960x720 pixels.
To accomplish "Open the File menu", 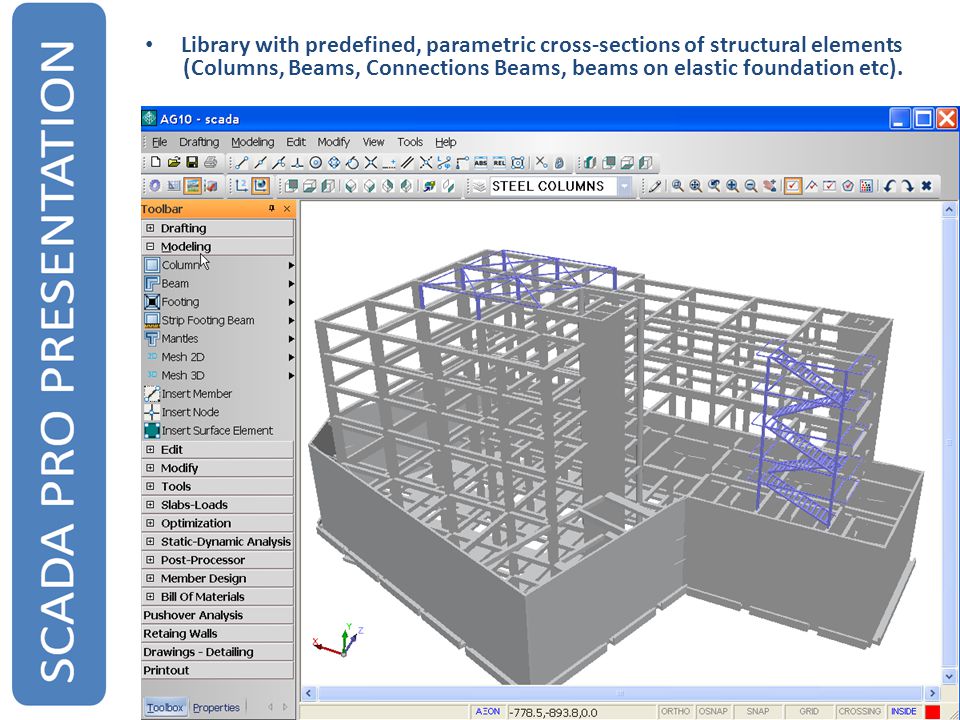I will point(160,142).
